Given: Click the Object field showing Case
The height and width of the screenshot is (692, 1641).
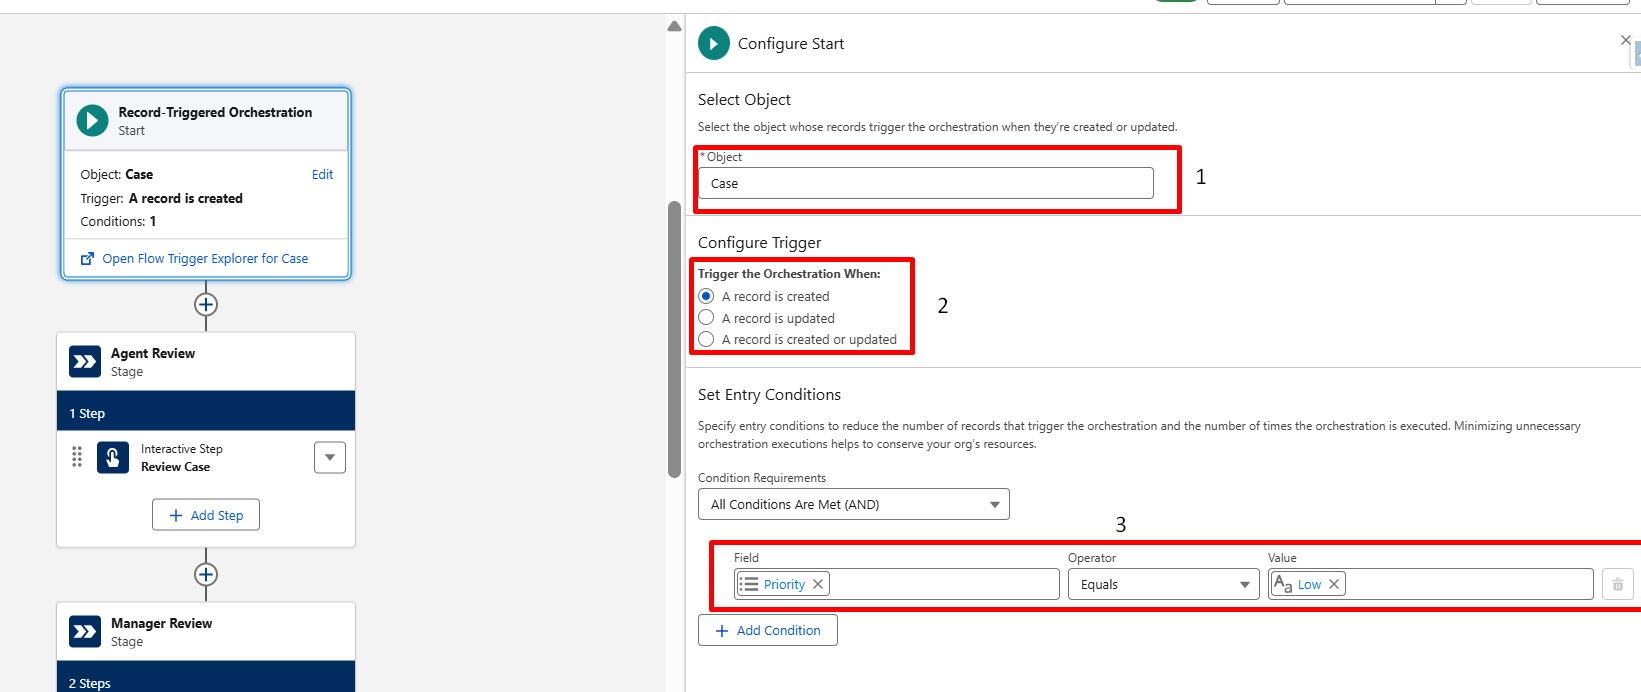Looking at the screenshot, I should point(926,183).
